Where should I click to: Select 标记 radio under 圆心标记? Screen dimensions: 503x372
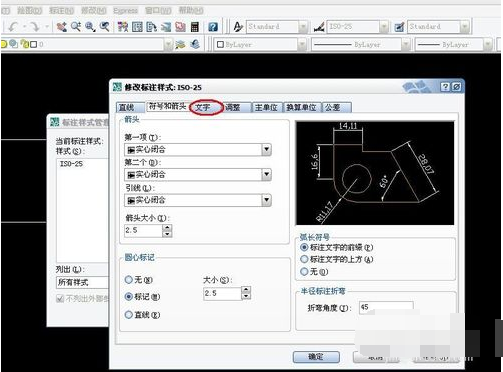coord(129,296)
